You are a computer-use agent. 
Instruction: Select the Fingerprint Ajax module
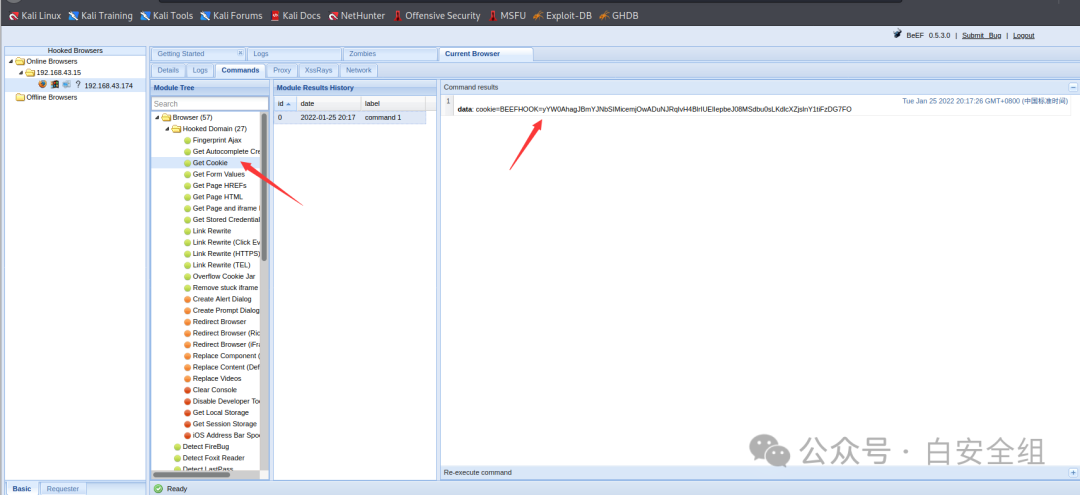click(x=217, y=140)
